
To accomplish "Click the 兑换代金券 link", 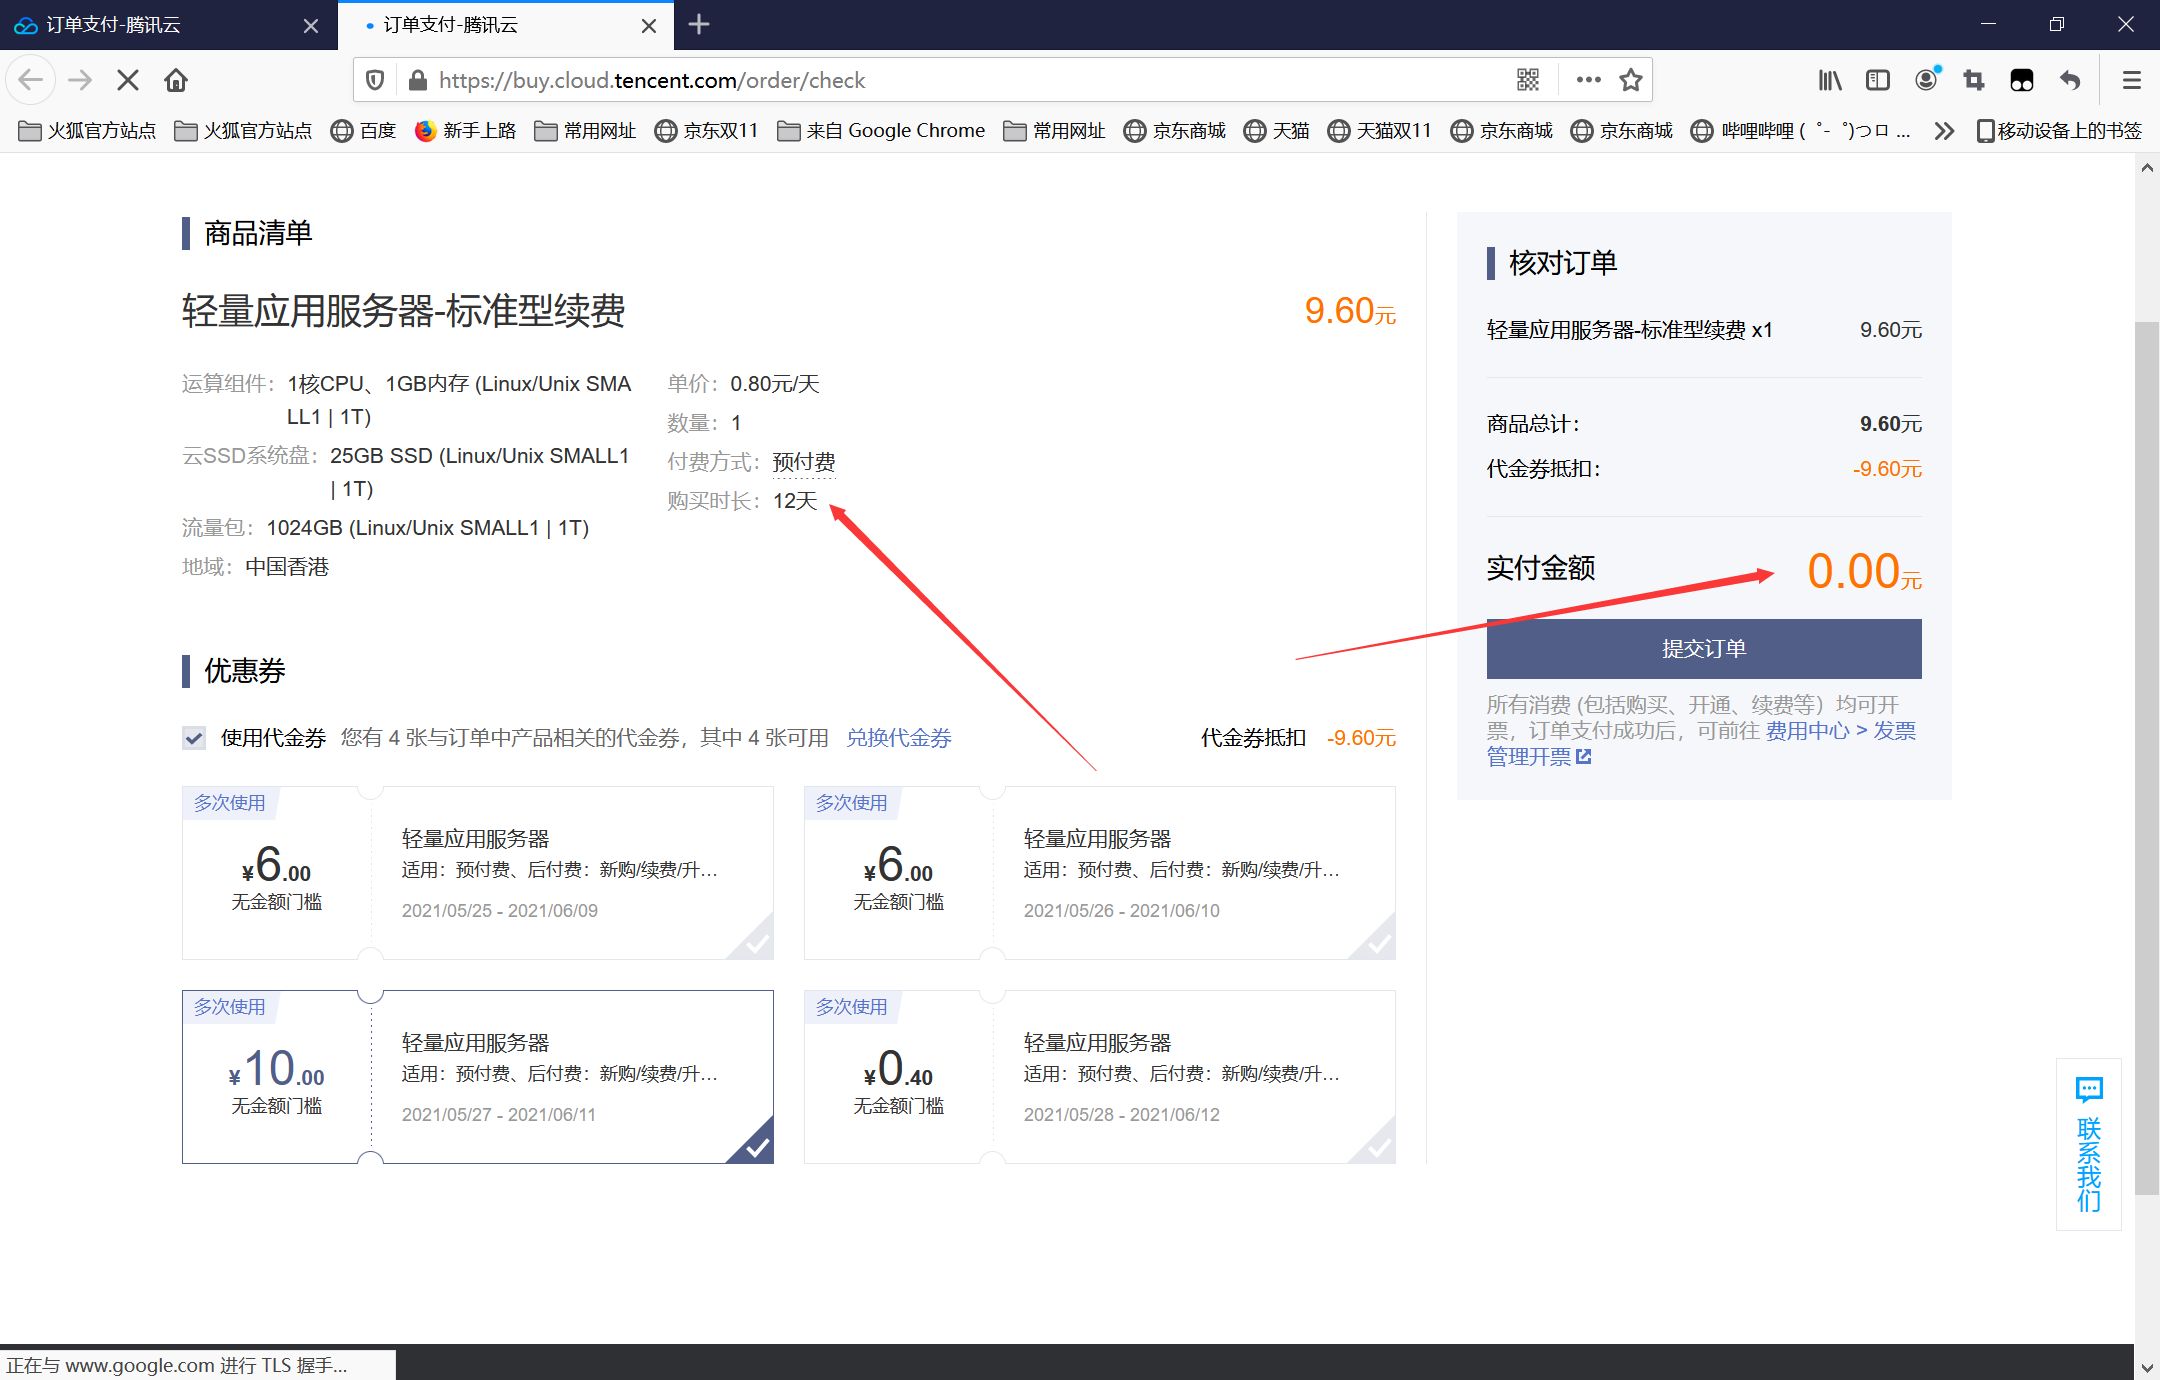I will (898, 738).
